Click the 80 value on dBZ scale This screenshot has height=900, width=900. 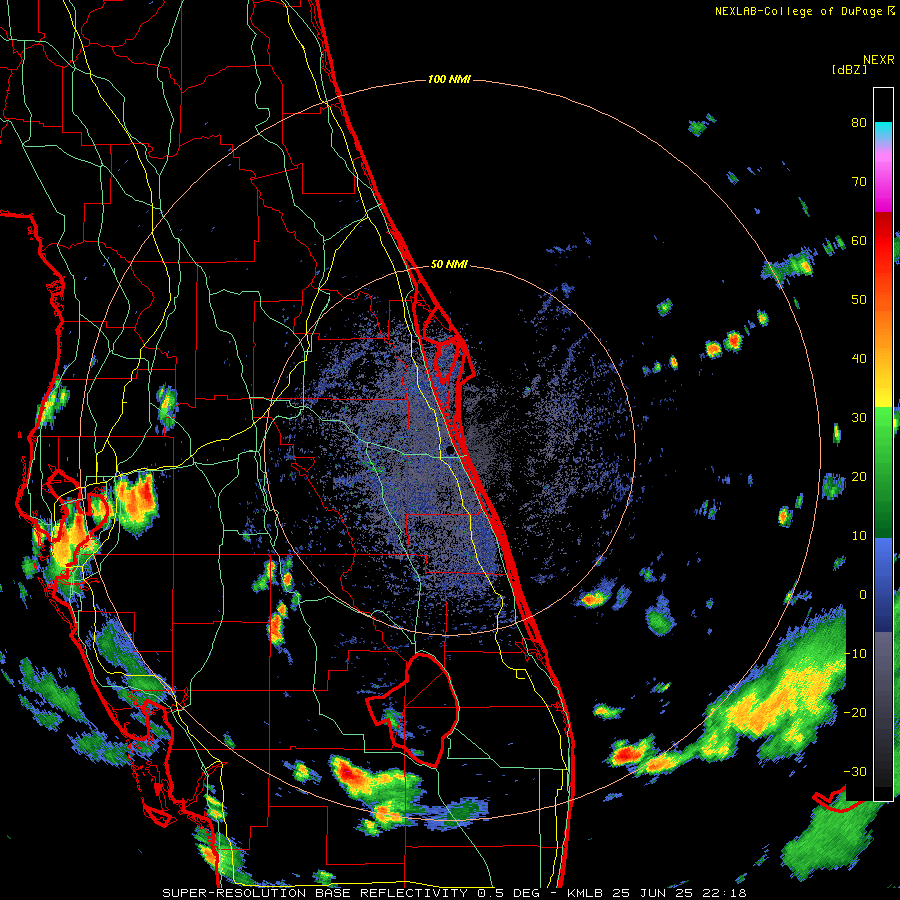point(859,123)
